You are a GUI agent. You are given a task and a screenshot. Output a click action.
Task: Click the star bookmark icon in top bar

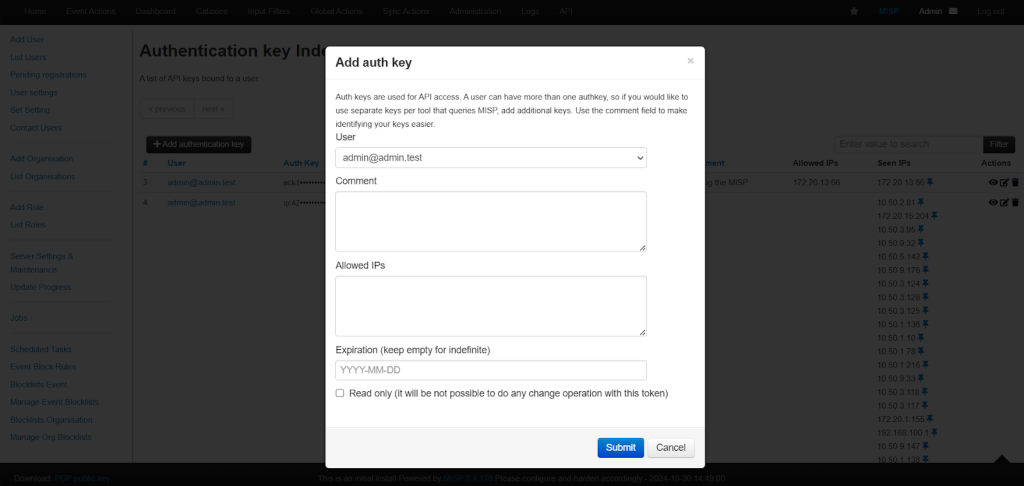pos(854,11)
